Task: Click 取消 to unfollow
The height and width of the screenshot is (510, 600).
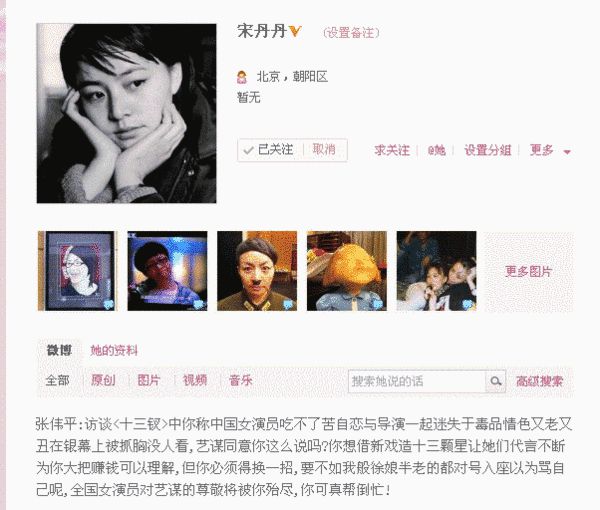Action: [324, 150]
